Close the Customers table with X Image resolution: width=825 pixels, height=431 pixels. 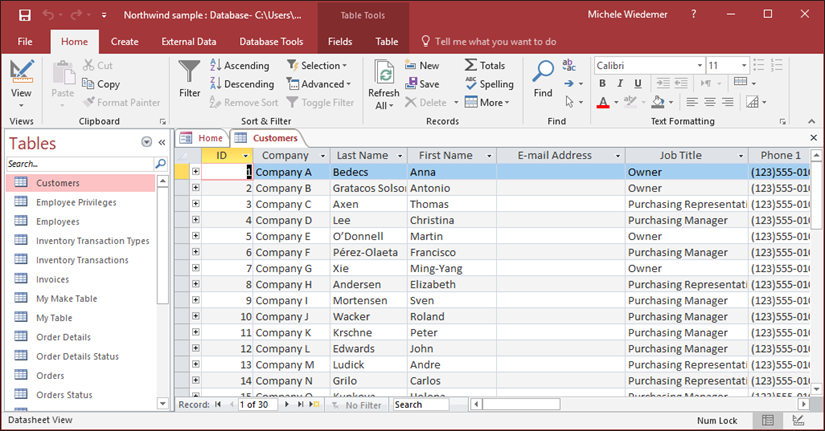813,138
